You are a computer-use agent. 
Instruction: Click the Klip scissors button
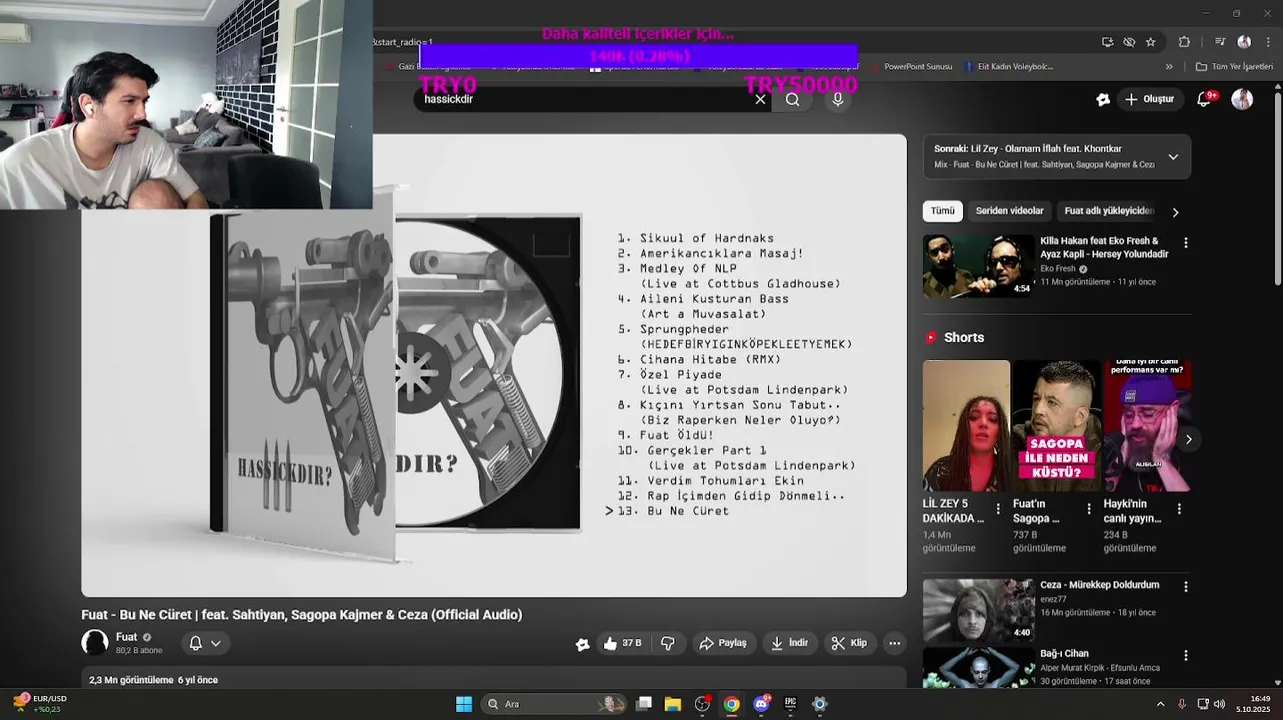[x=850, y=643]
